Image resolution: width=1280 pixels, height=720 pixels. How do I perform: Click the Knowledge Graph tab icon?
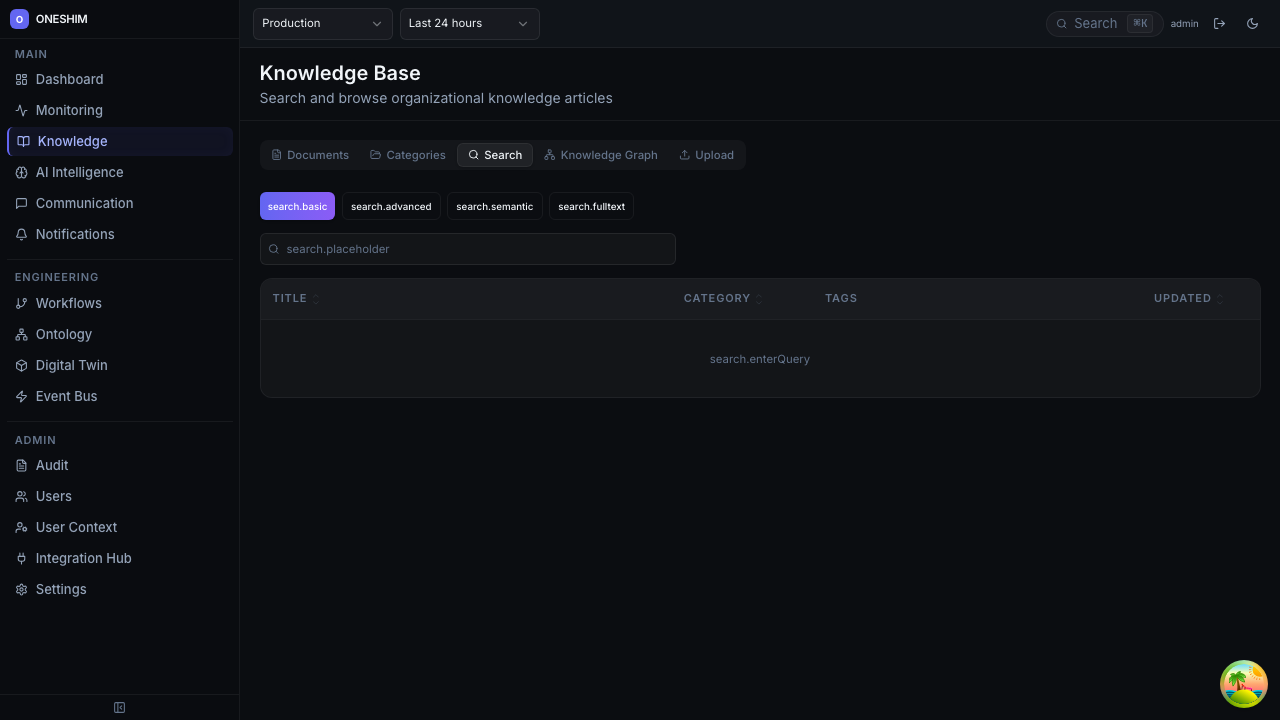(550, 155)
